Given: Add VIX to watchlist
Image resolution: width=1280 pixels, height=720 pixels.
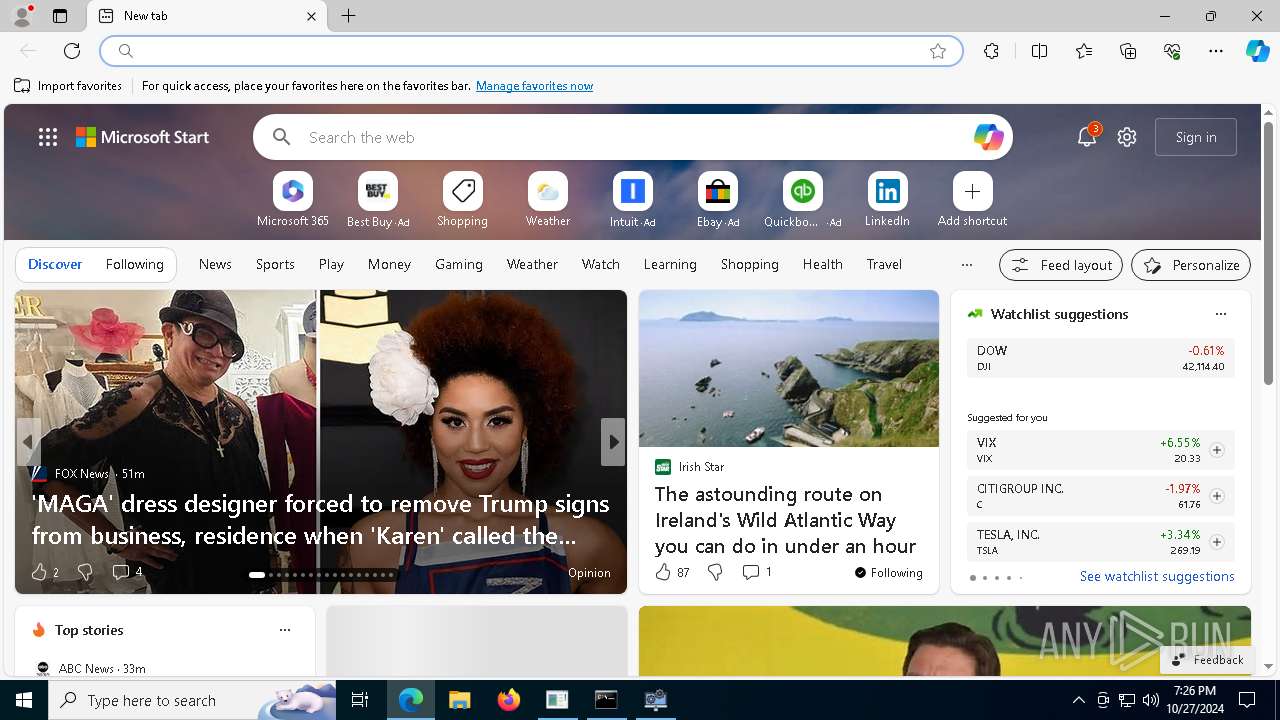Looking at the screenshot, I should click(x=1216, y=450).
